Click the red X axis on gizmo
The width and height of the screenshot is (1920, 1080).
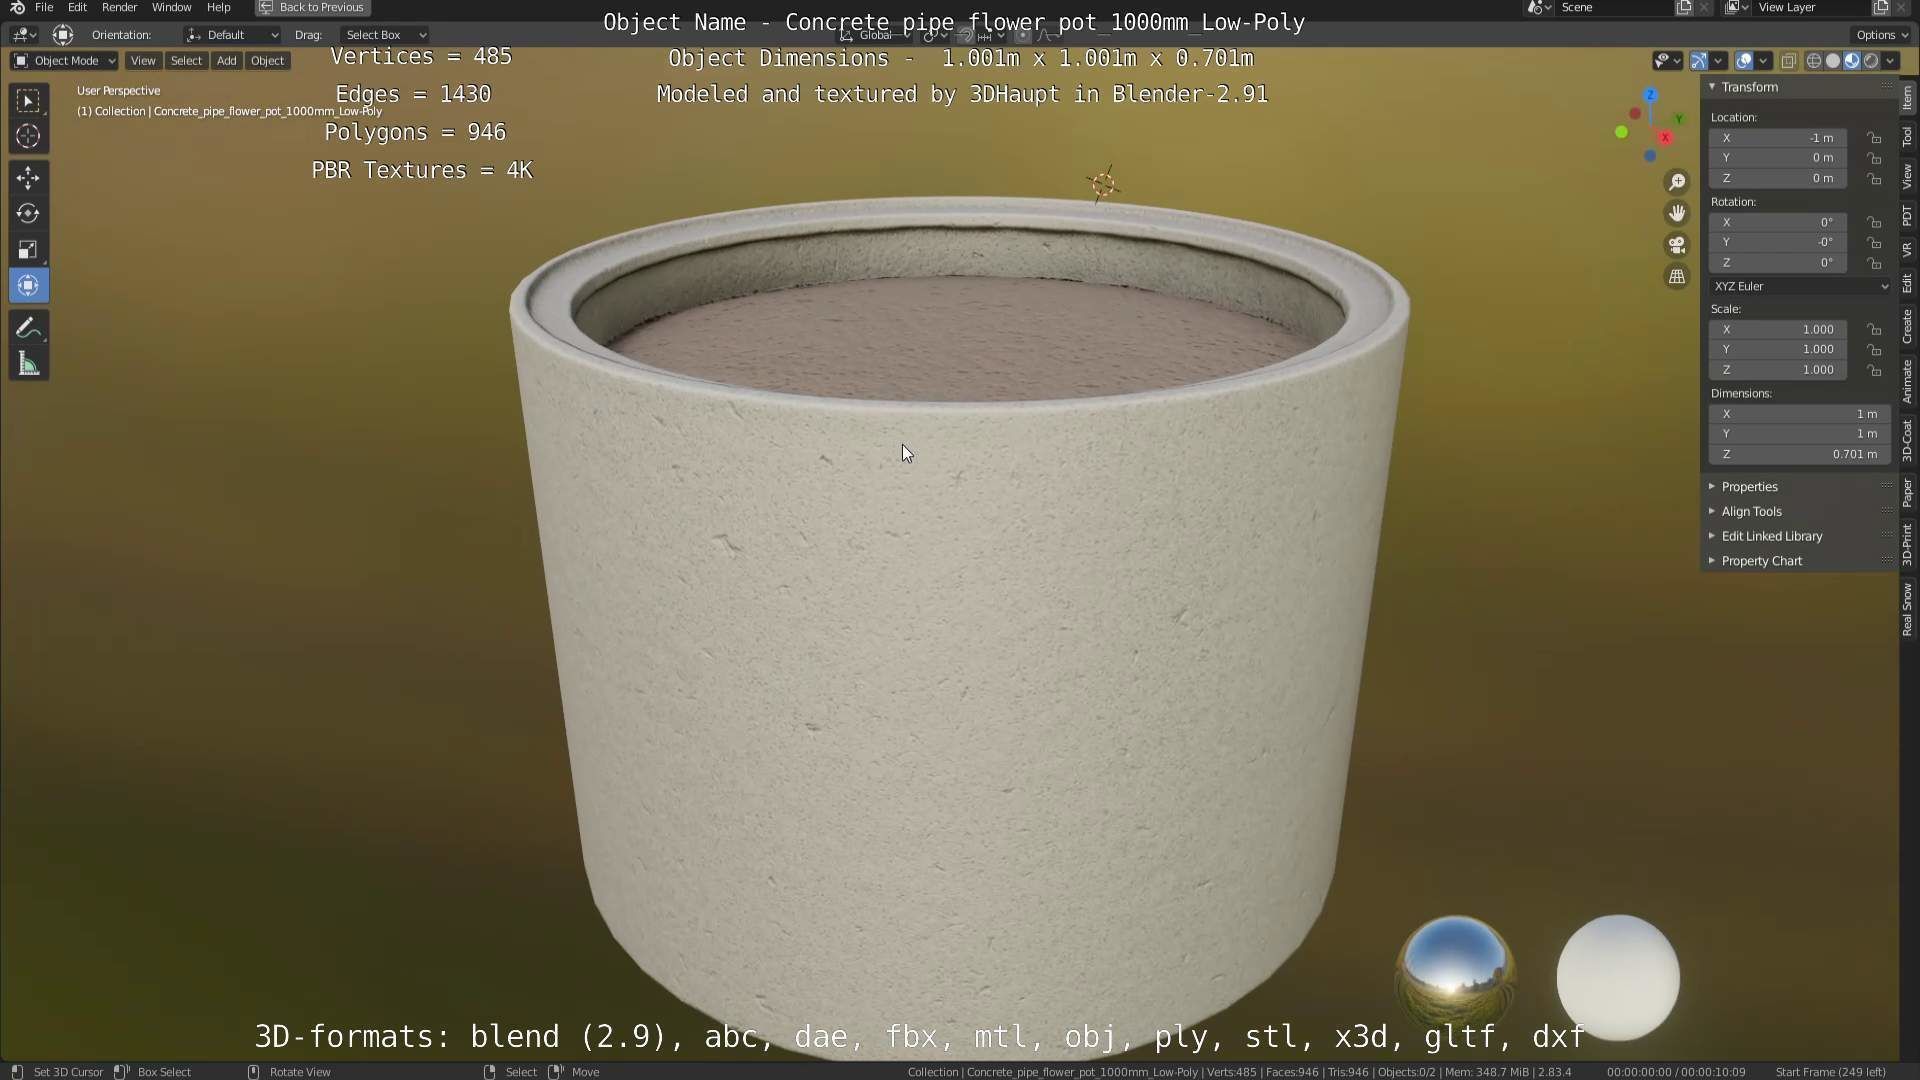1665,137
